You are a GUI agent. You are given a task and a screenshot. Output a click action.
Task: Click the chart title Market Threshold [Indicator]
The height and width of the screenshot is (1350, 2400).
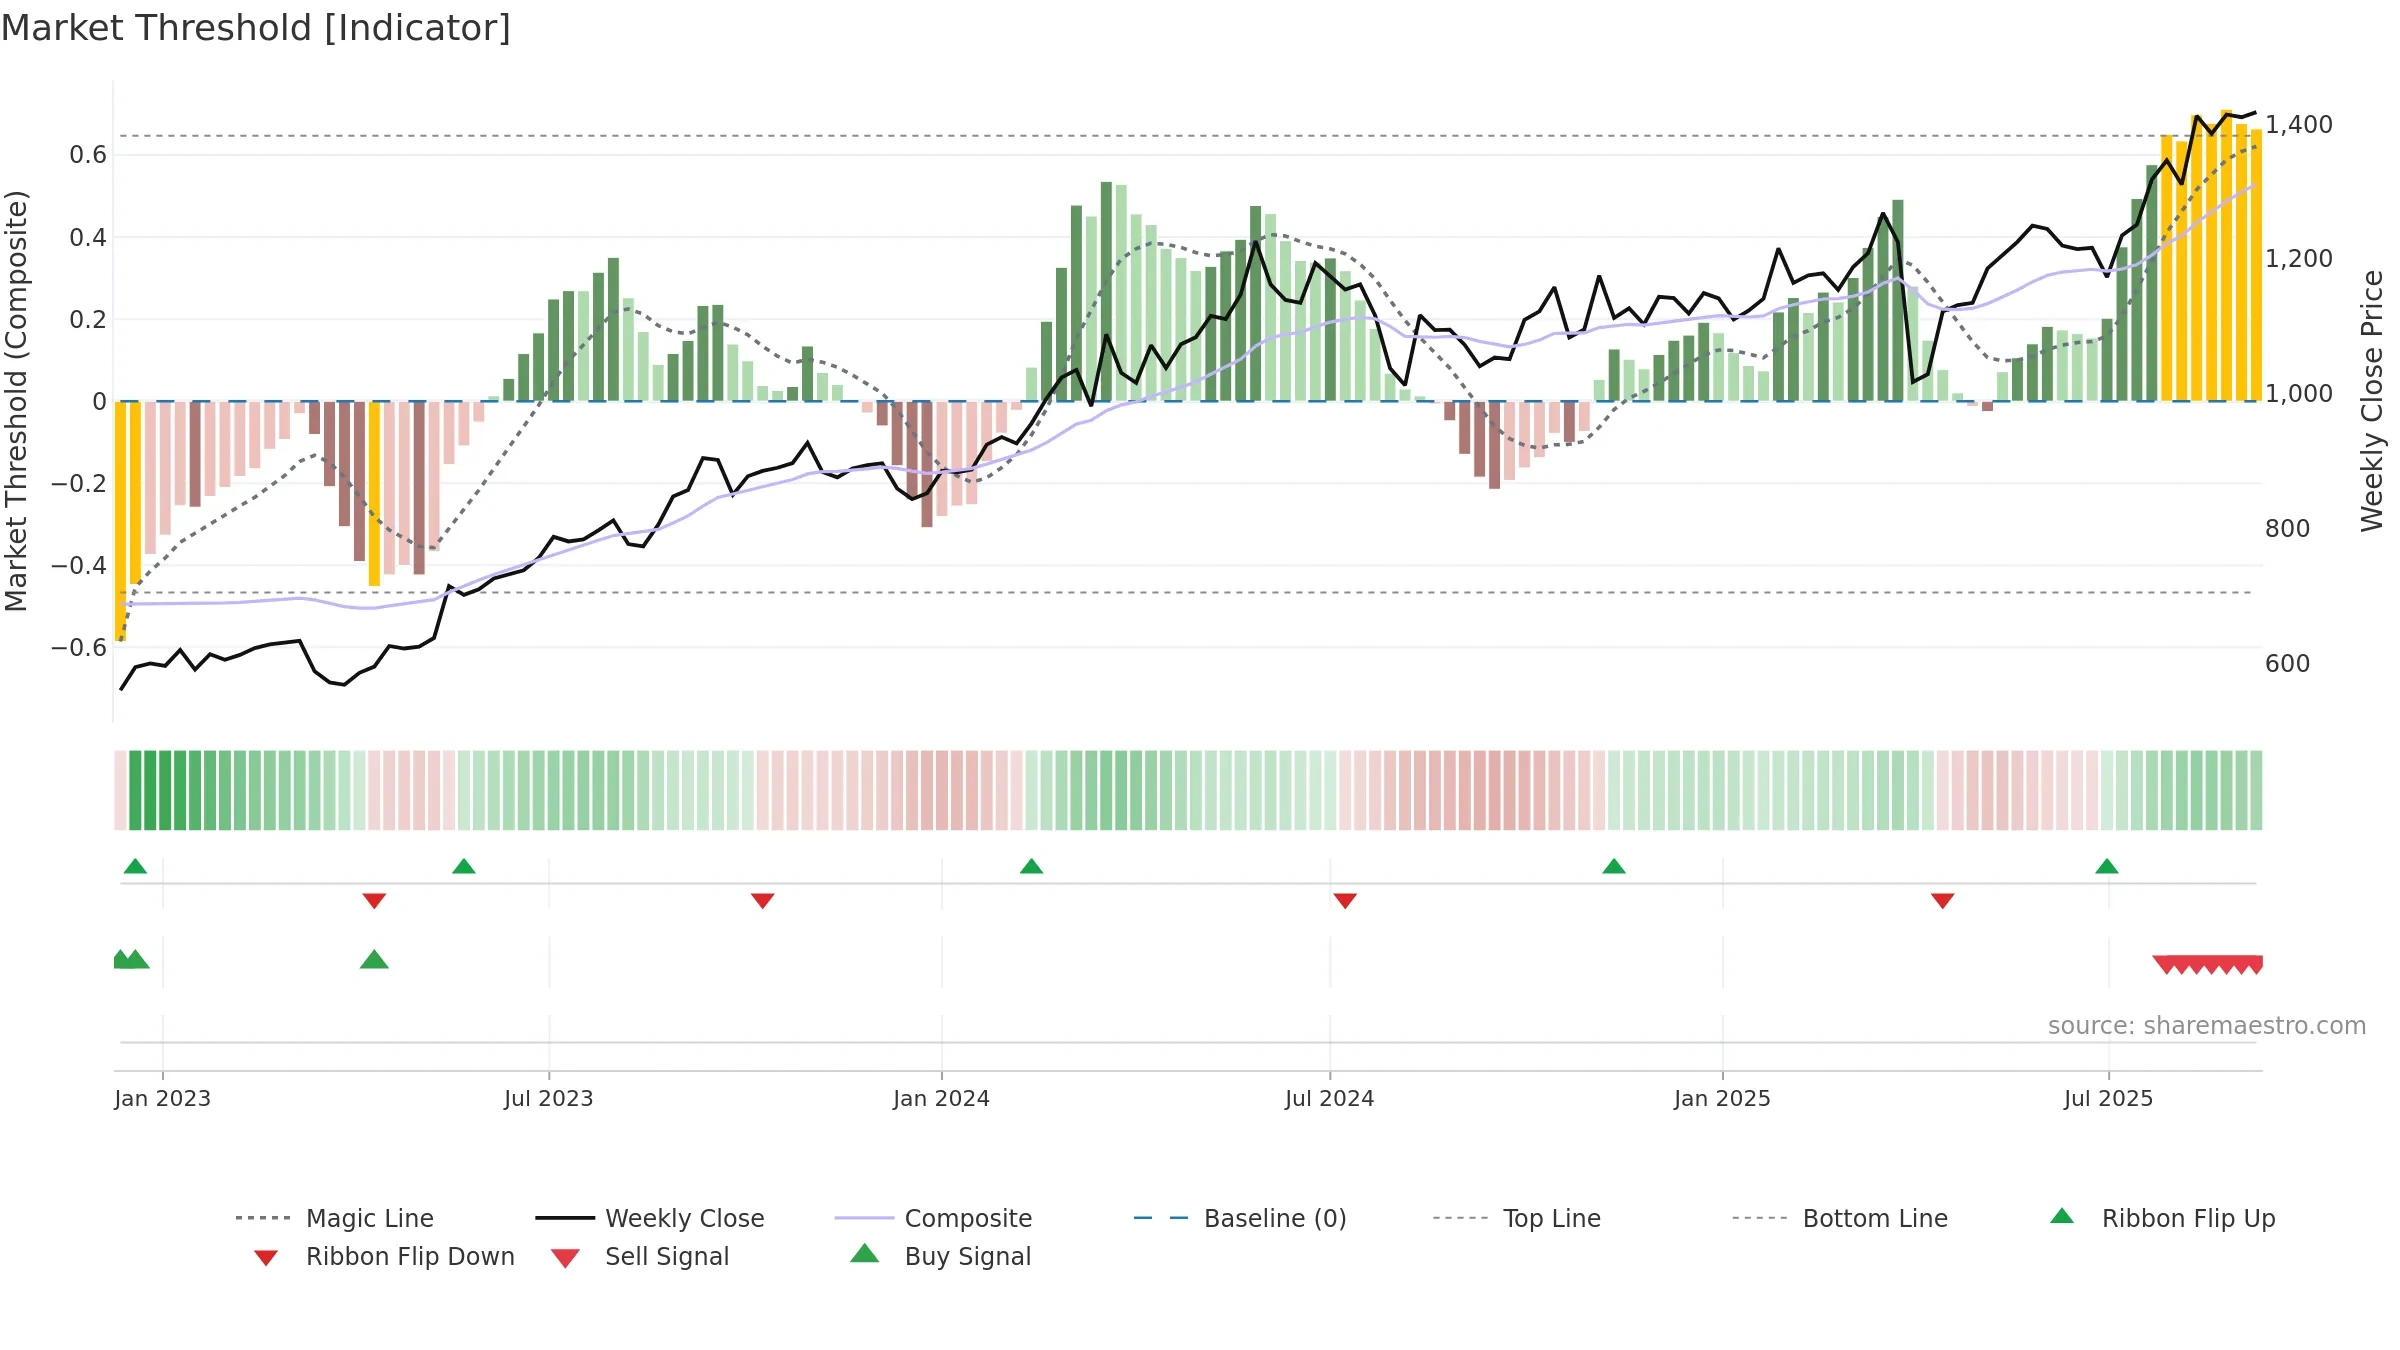click(x=256, y=28)
